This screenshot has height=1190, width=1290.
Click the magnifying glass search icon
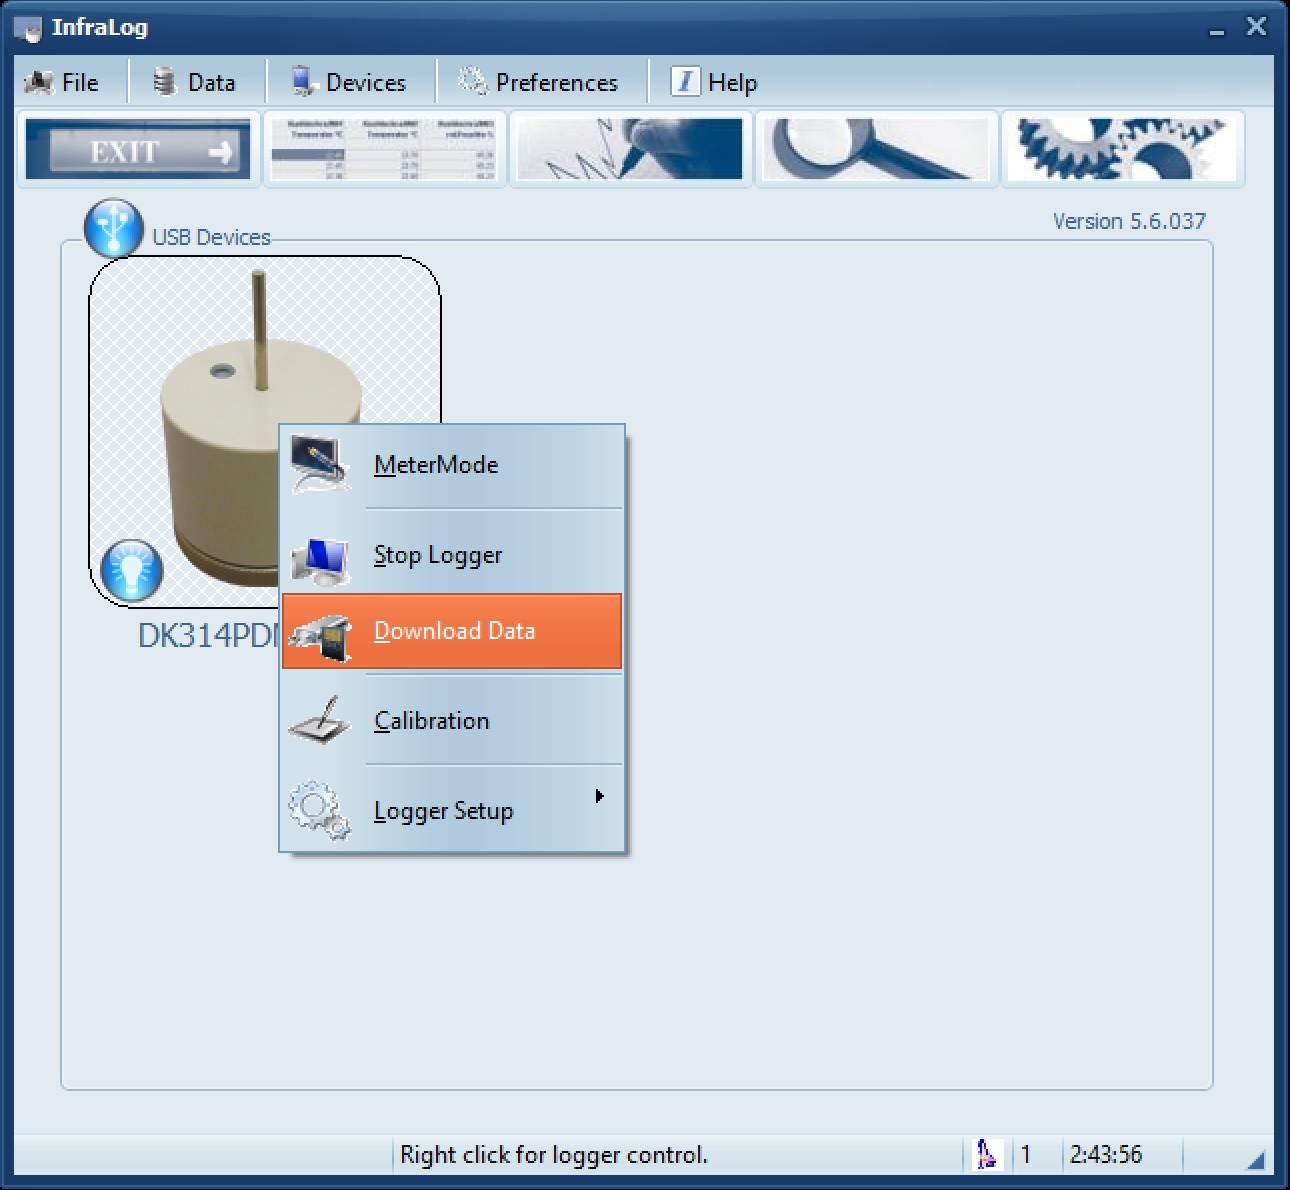[877, 150]
